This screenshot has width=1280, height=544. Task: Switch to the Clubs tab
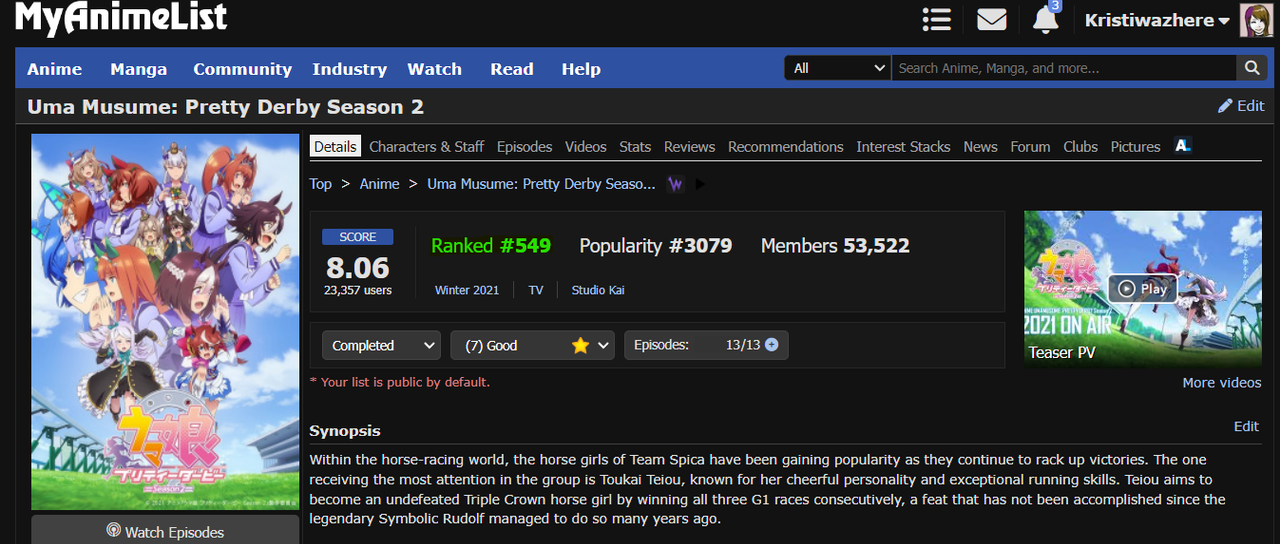coord(1080,146)
